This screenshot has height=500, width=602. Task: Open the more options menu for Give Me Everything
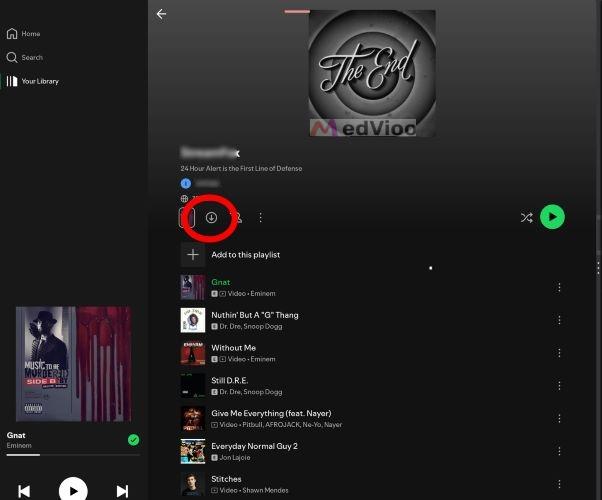click(x=559, y=419)
